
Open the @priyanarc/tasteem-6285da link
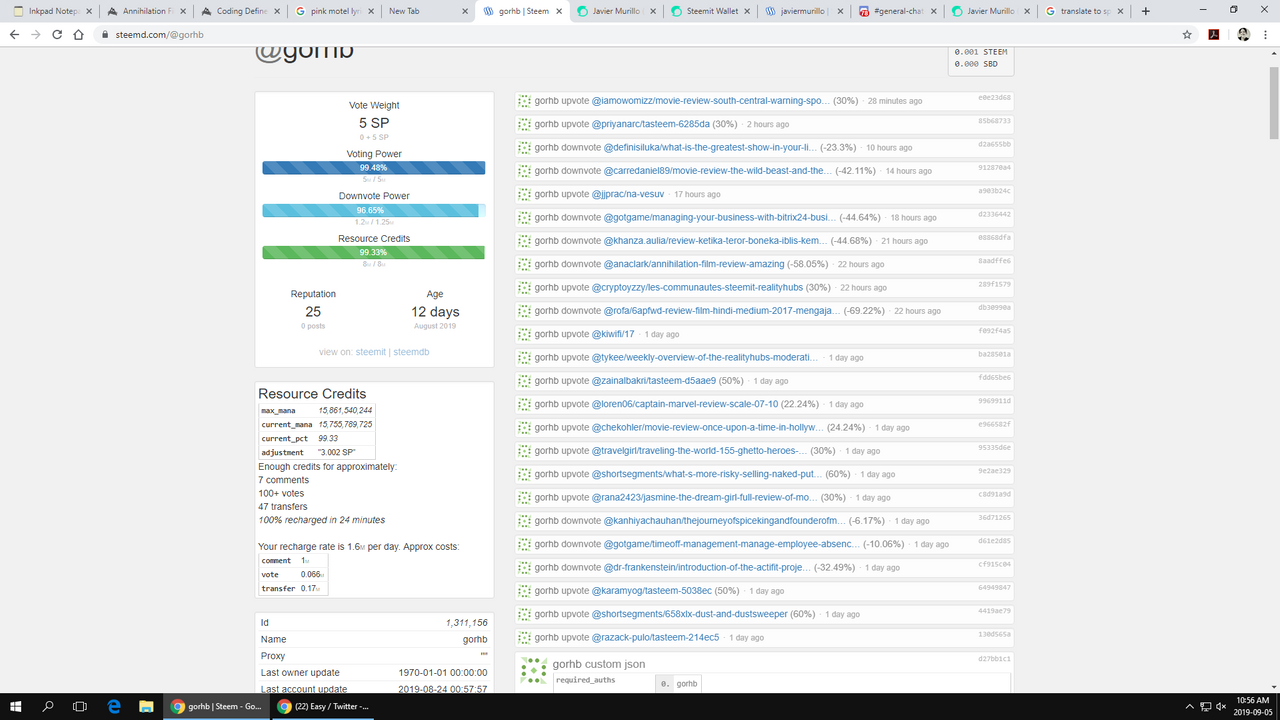point(651,124)
